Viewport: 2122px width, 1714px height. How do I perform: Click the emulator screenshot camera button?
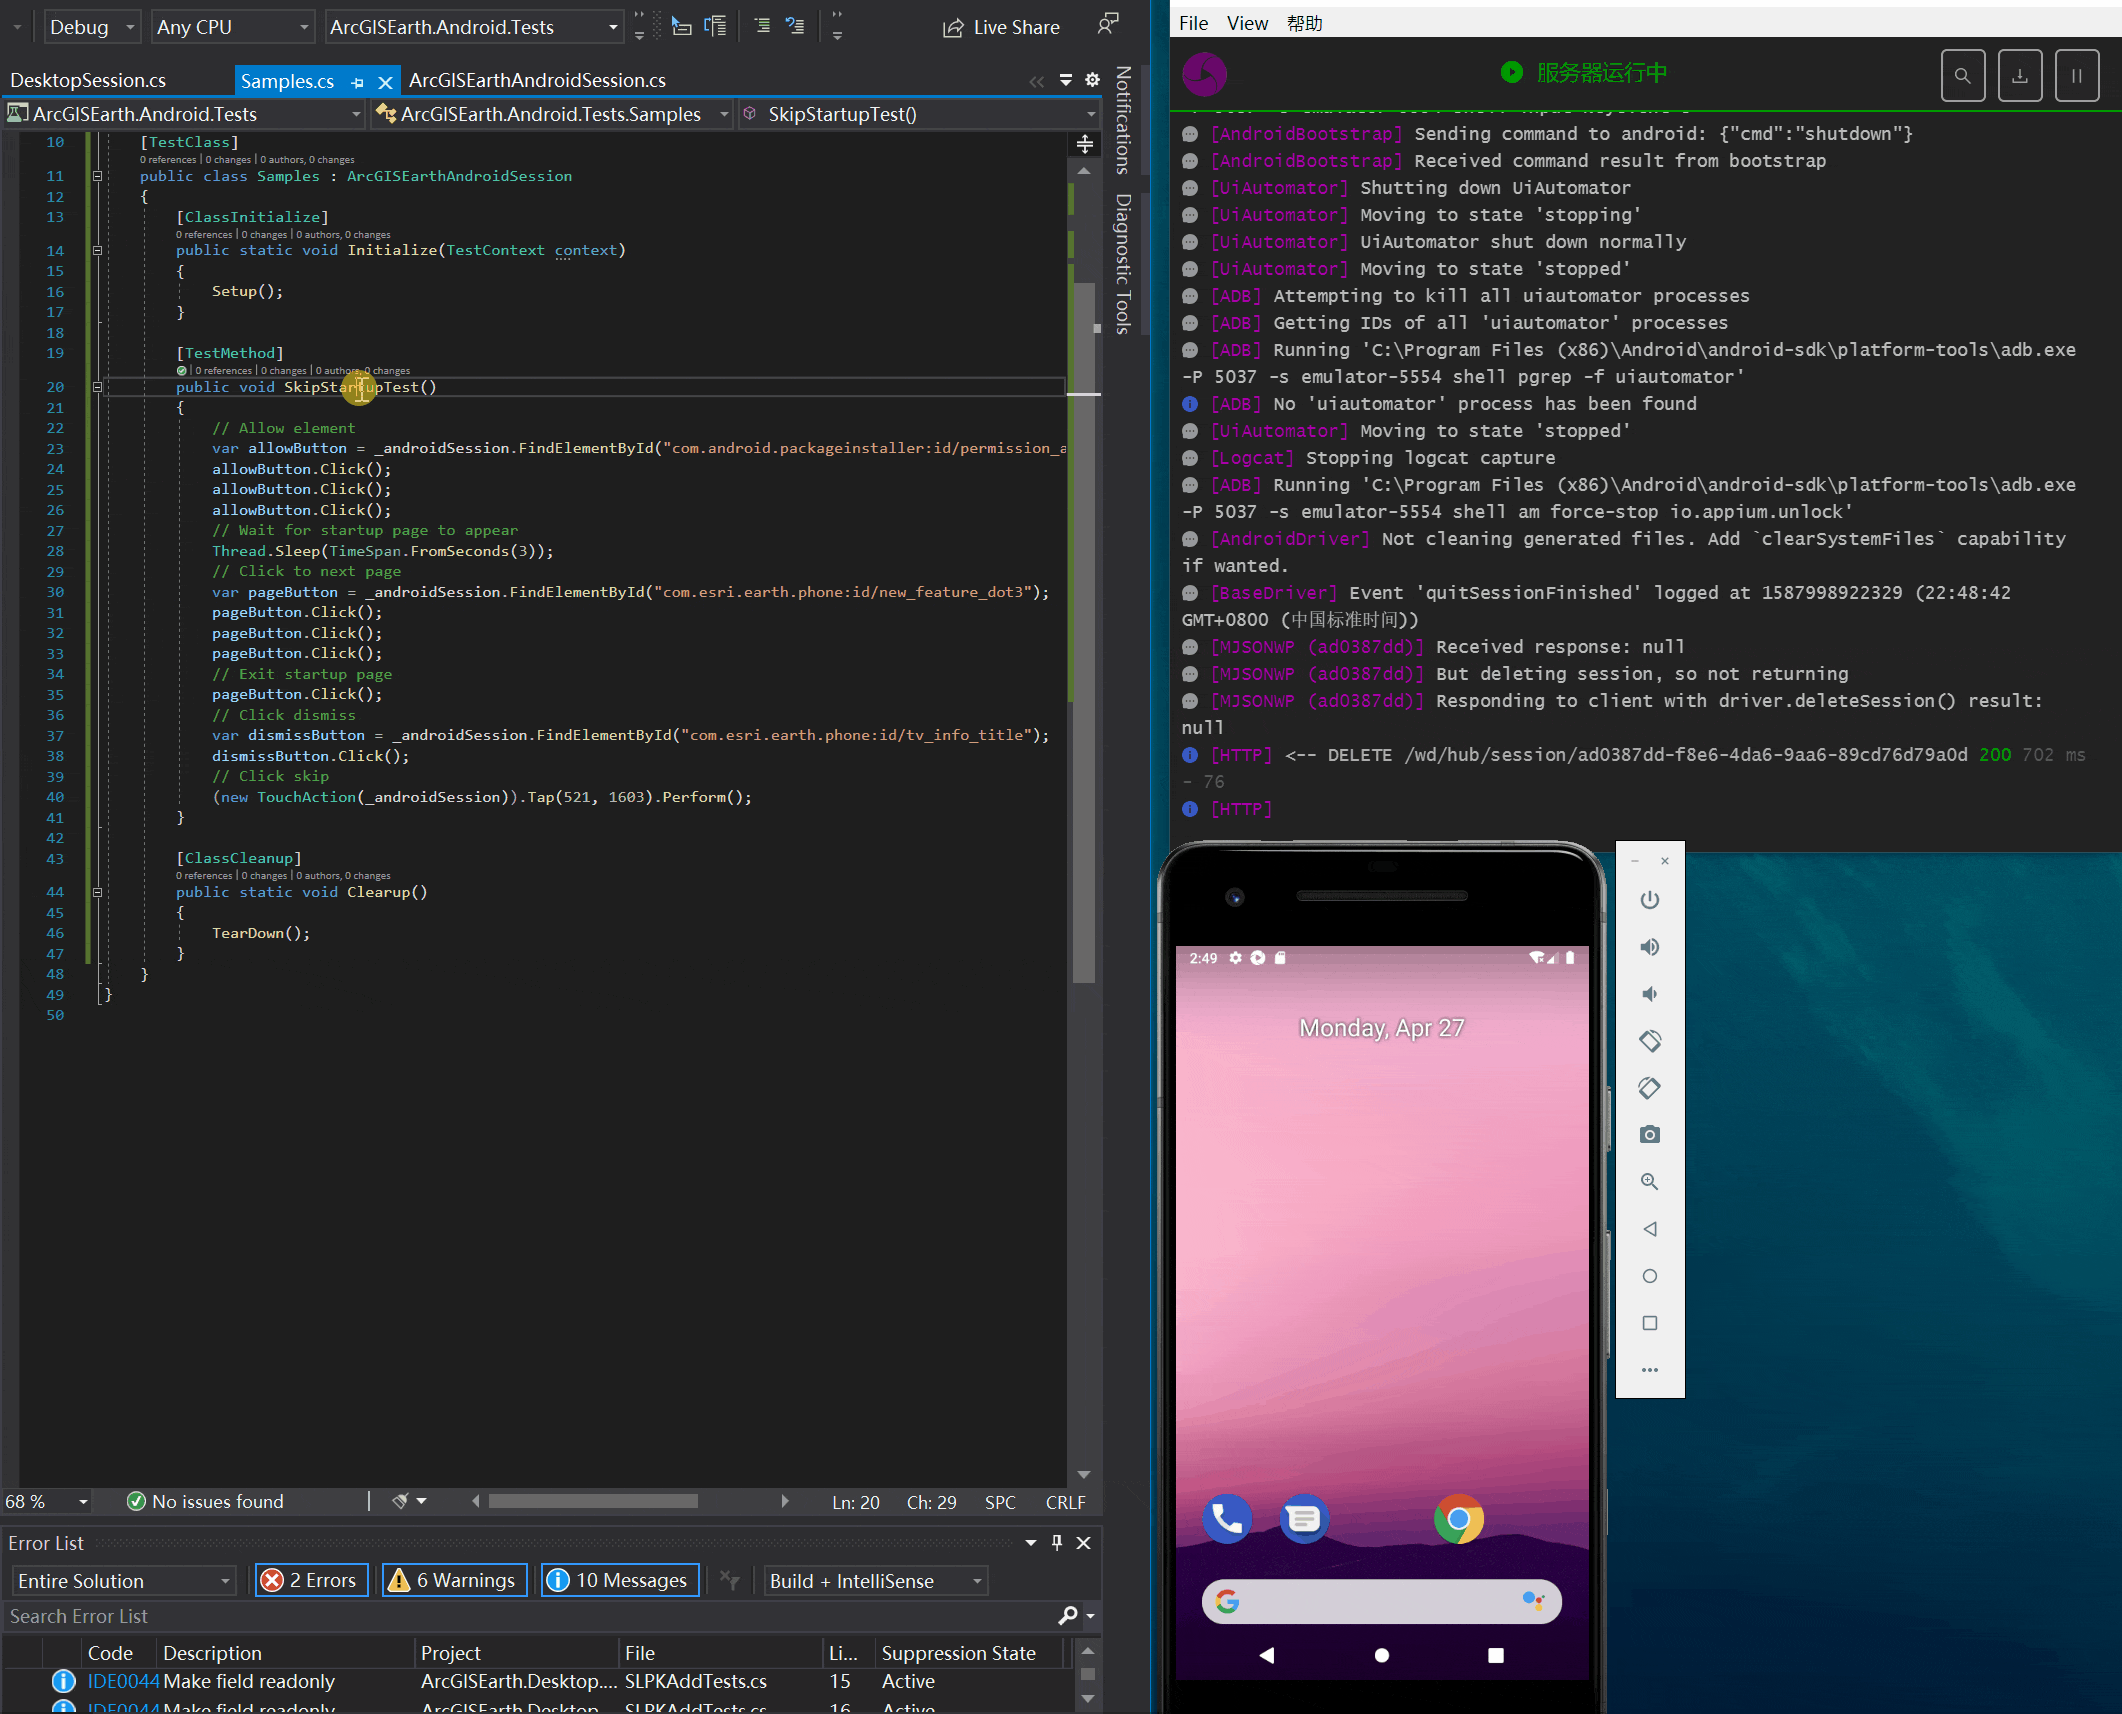tap(1650, 1135)
